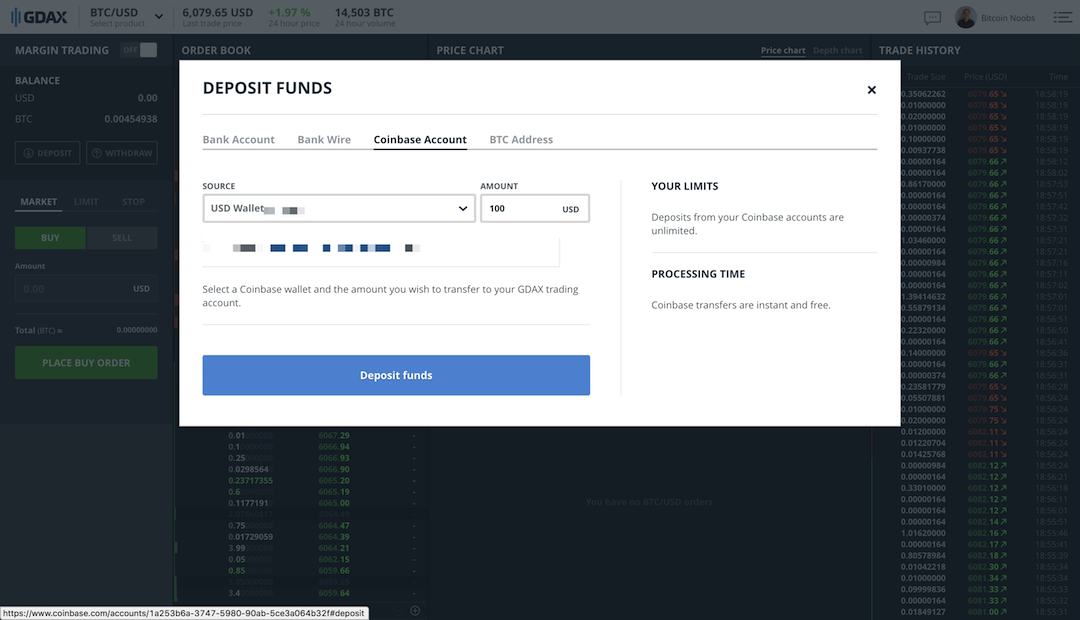Open the hamburger menu icon in header
Screen dimensions: 1080x620
(x=1063, y=17)
